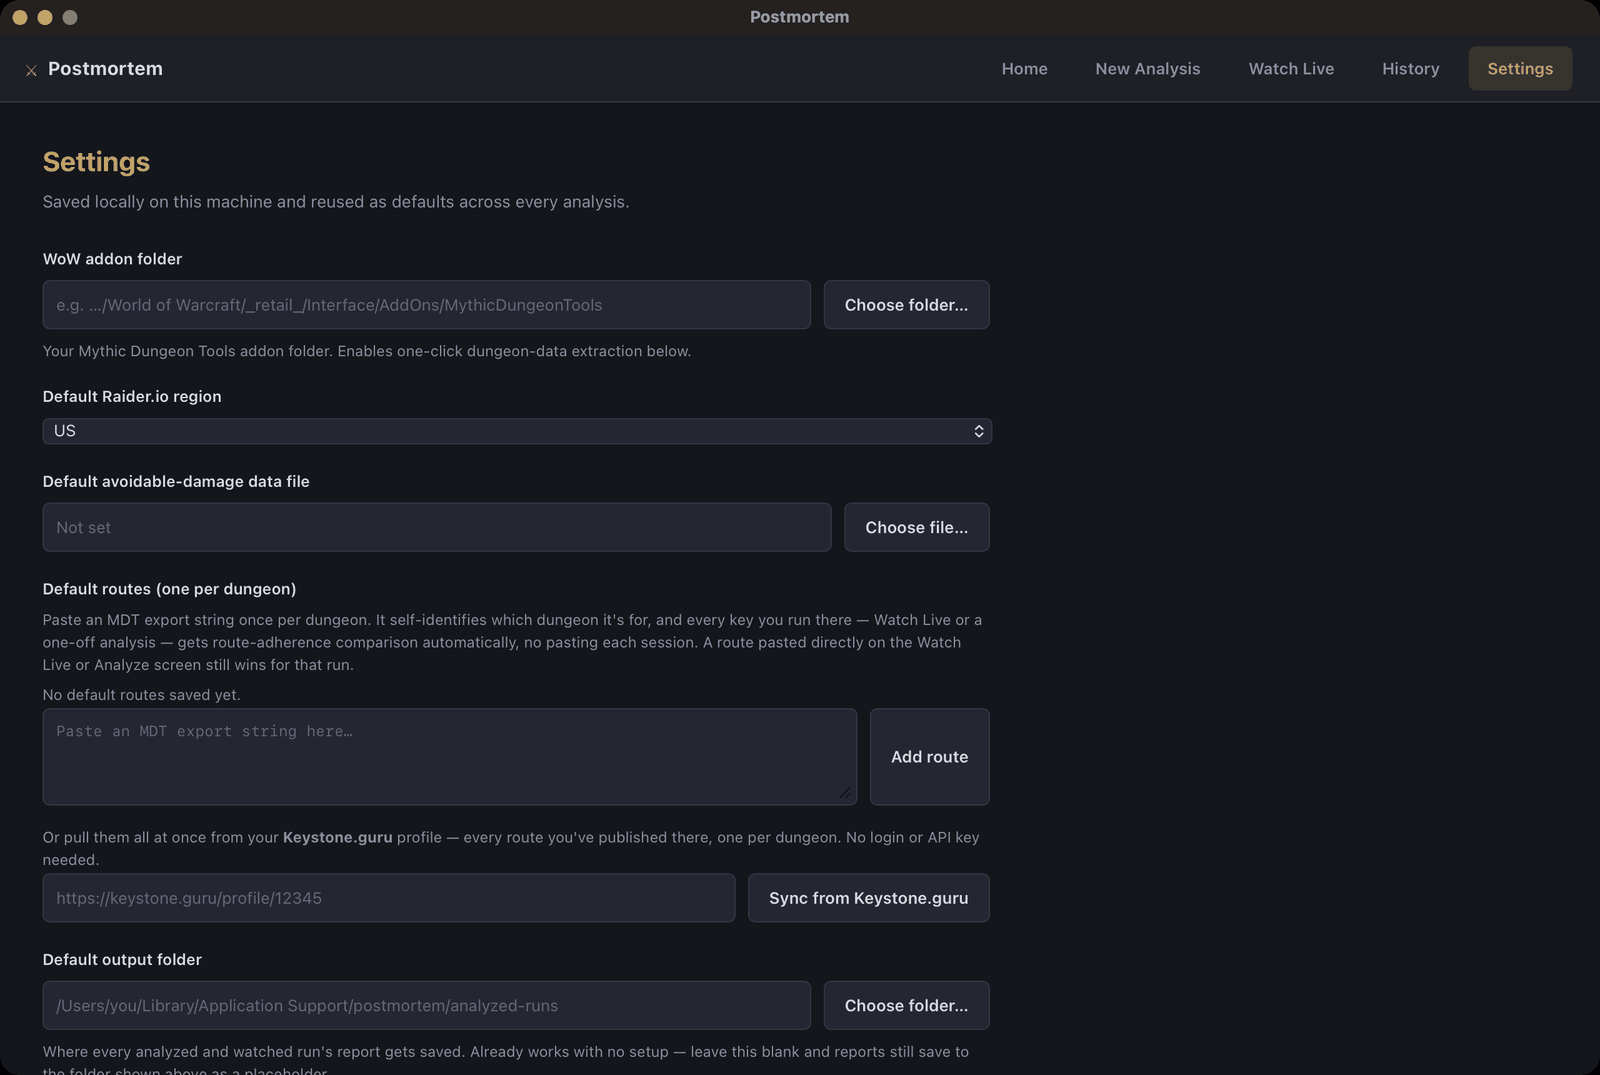Image resolution: width=1600 pixels, height=1075 pixels.
Task: Open the Home tab
Action: click(x=1024, y=68)
